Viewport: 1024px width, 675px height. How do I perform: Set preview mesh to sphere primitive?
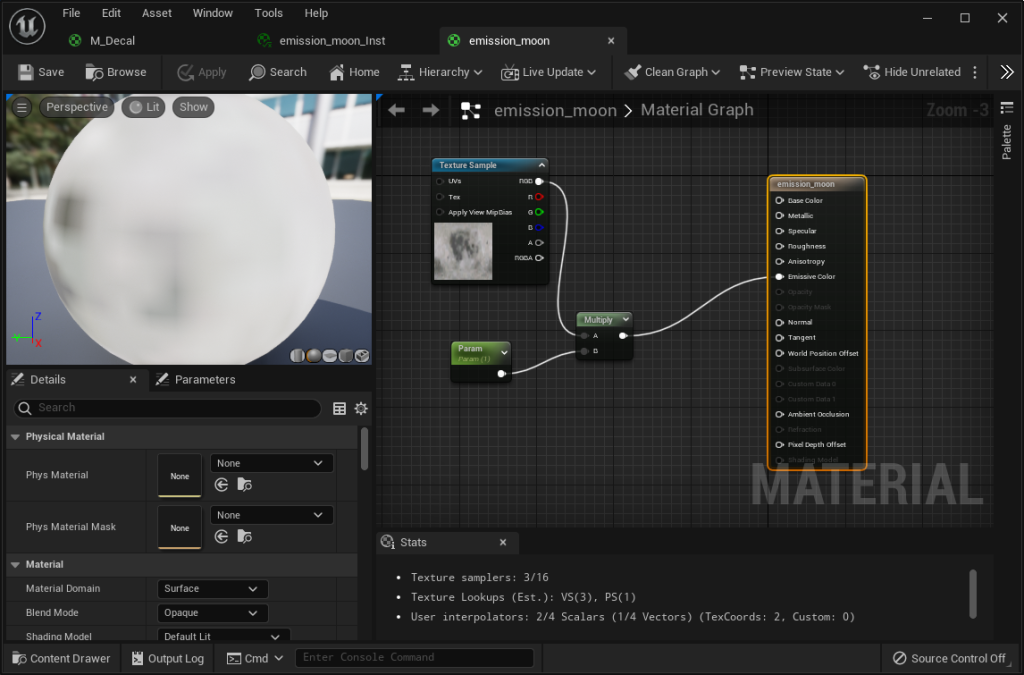[x=313, y=355]
